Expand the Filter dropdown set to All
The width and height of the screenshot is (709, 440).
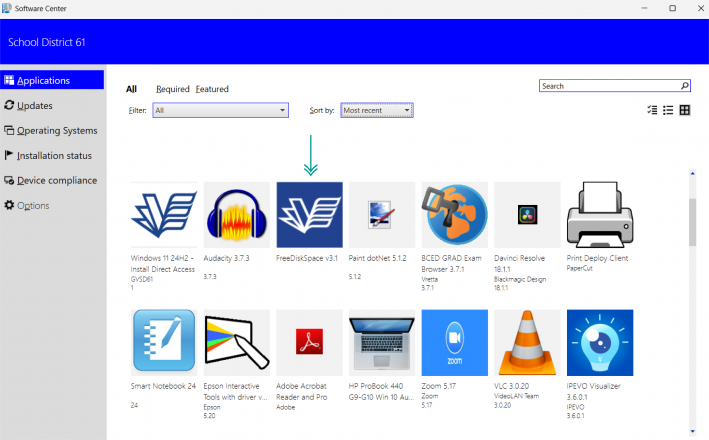[x=221, y=110]
